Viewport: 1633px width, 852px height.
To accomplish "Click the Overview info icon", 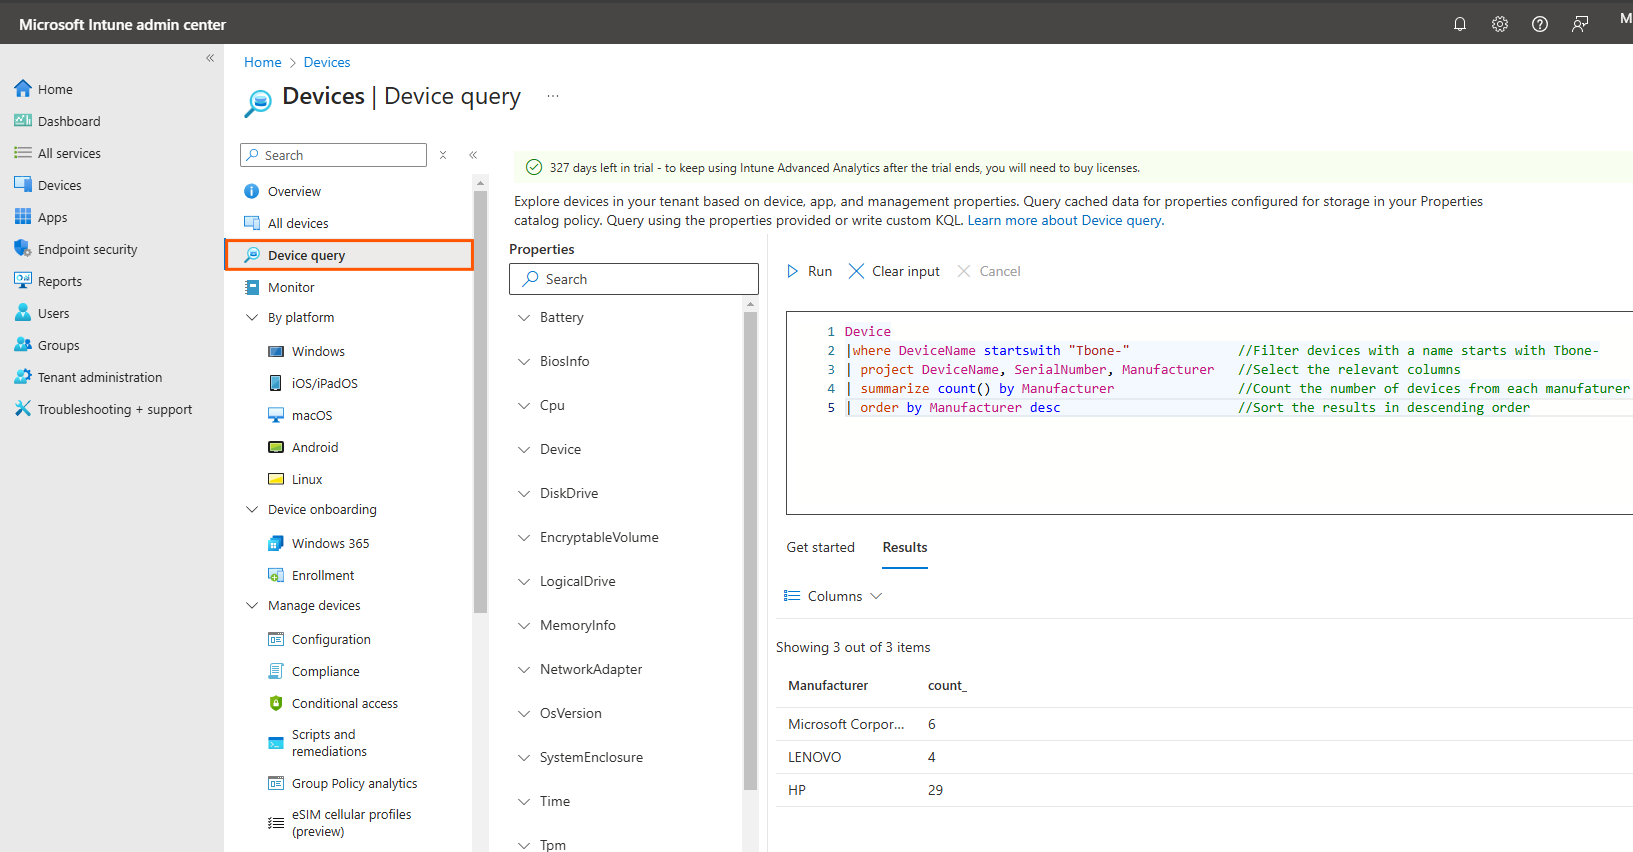I will click(252, 191).
